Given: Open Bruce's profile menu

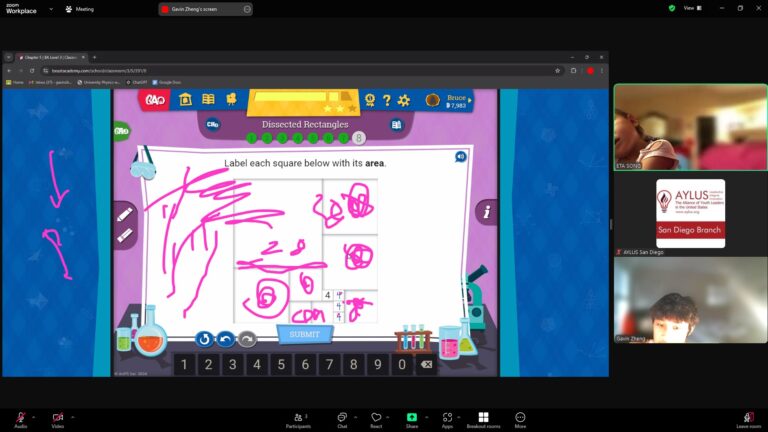Looking at the screenshot, I should tap(448, 101).
